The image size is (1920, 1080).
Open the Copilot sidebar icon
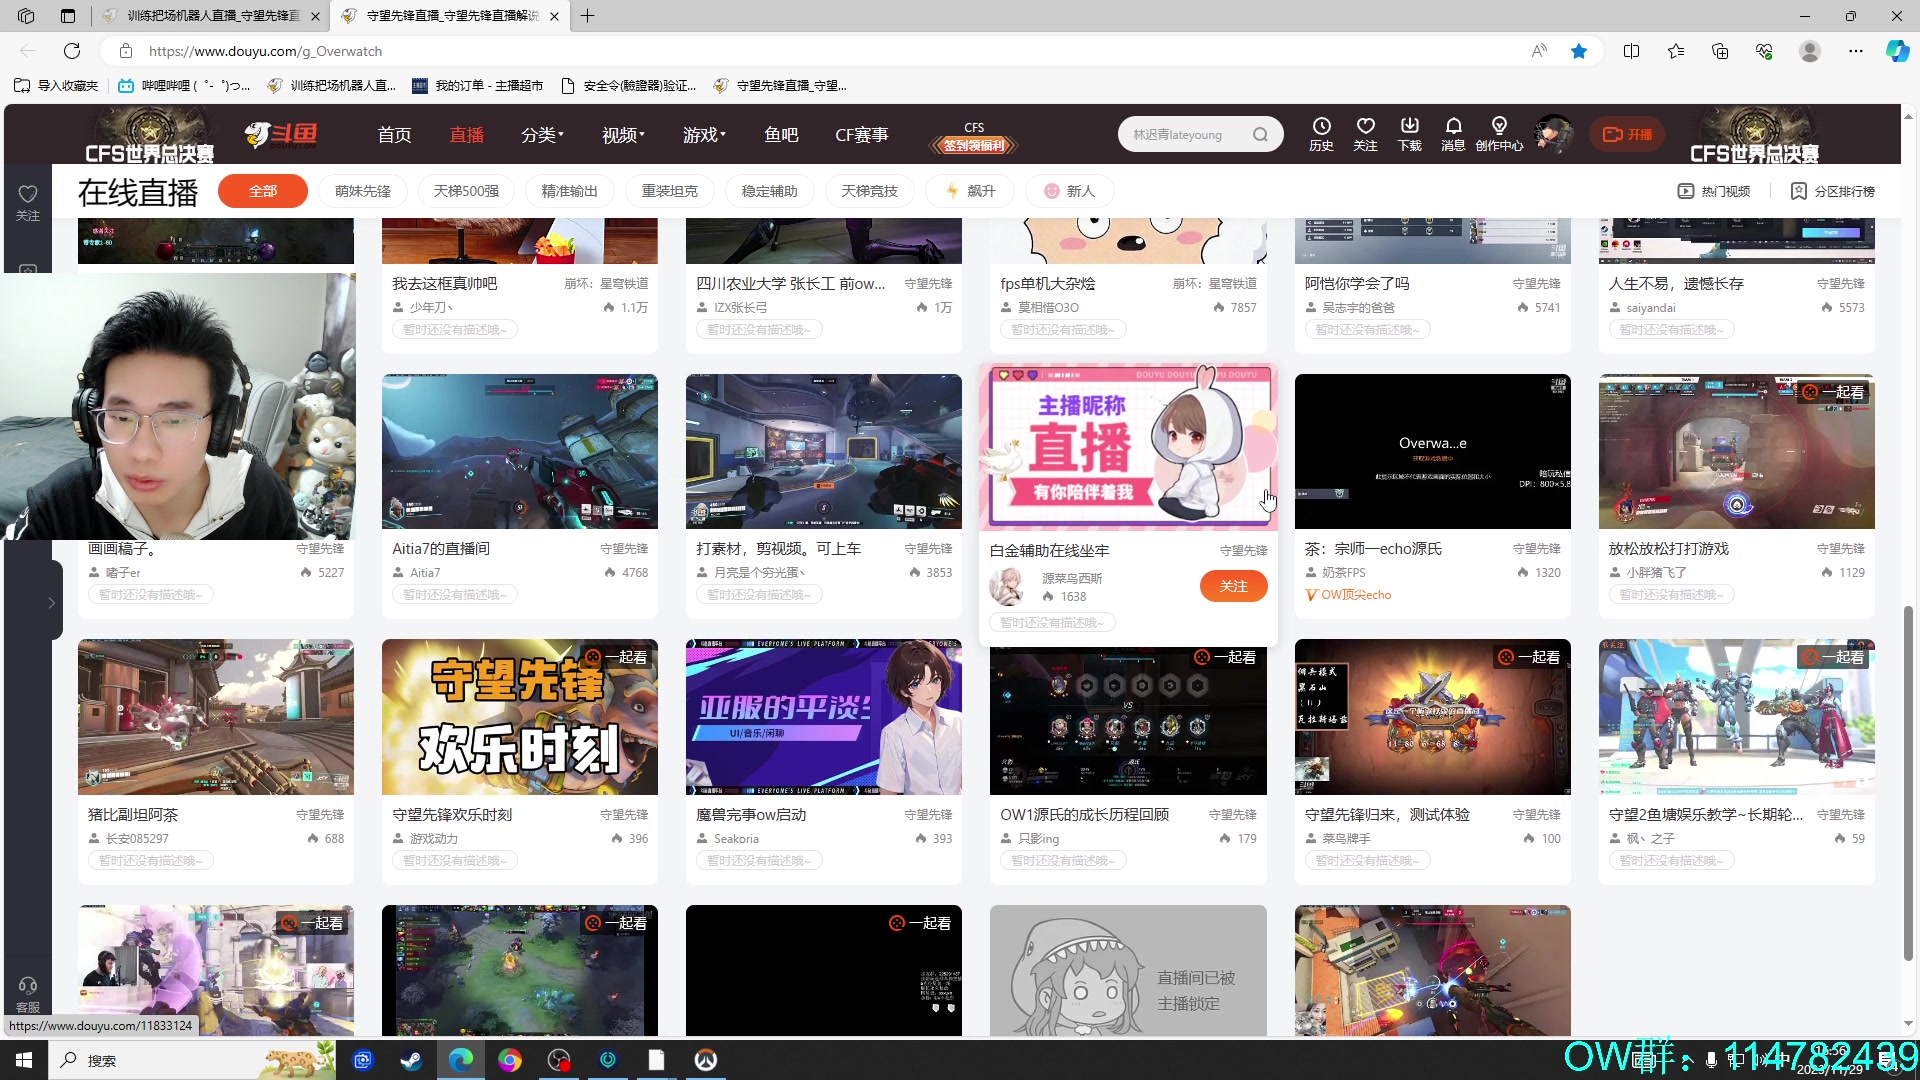point(1897,51)
